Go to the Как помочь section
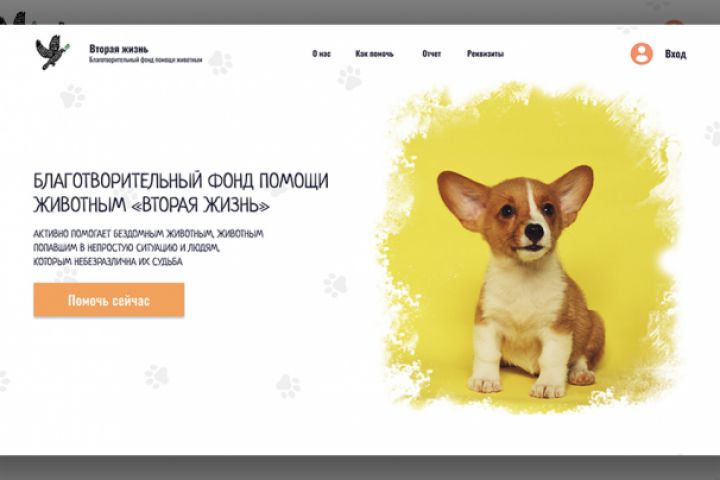 (374, 54)
